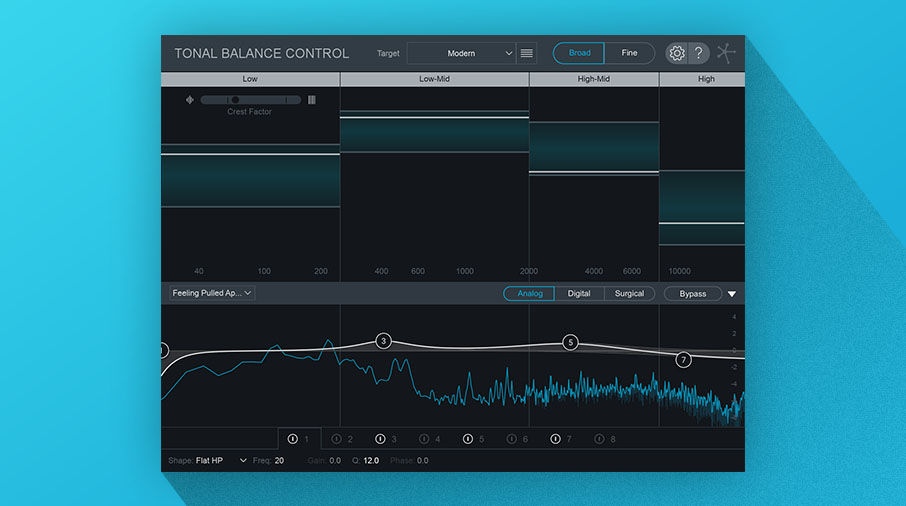Expand the Flat HP shape dropdown
Viewport: 906px width, 506px height.
(243, 461)
